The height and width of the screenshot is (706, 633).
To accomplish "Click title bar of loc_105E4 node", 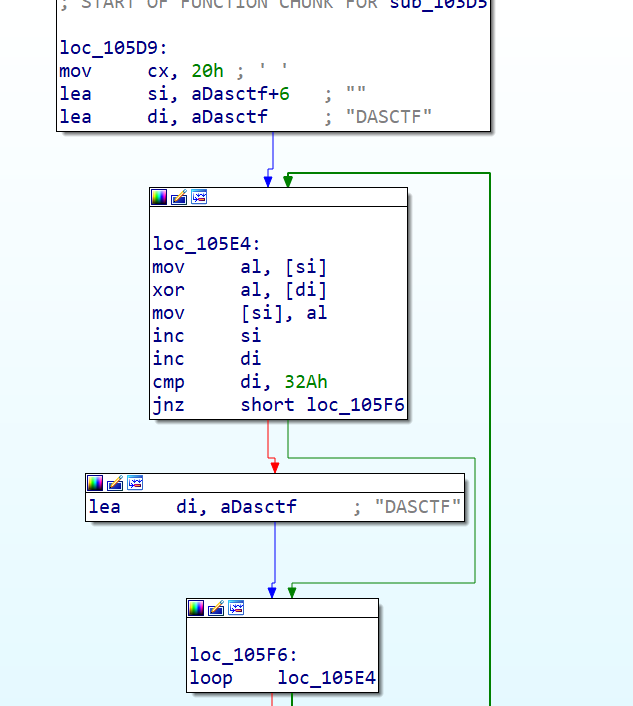I will (x=279, y=197).
